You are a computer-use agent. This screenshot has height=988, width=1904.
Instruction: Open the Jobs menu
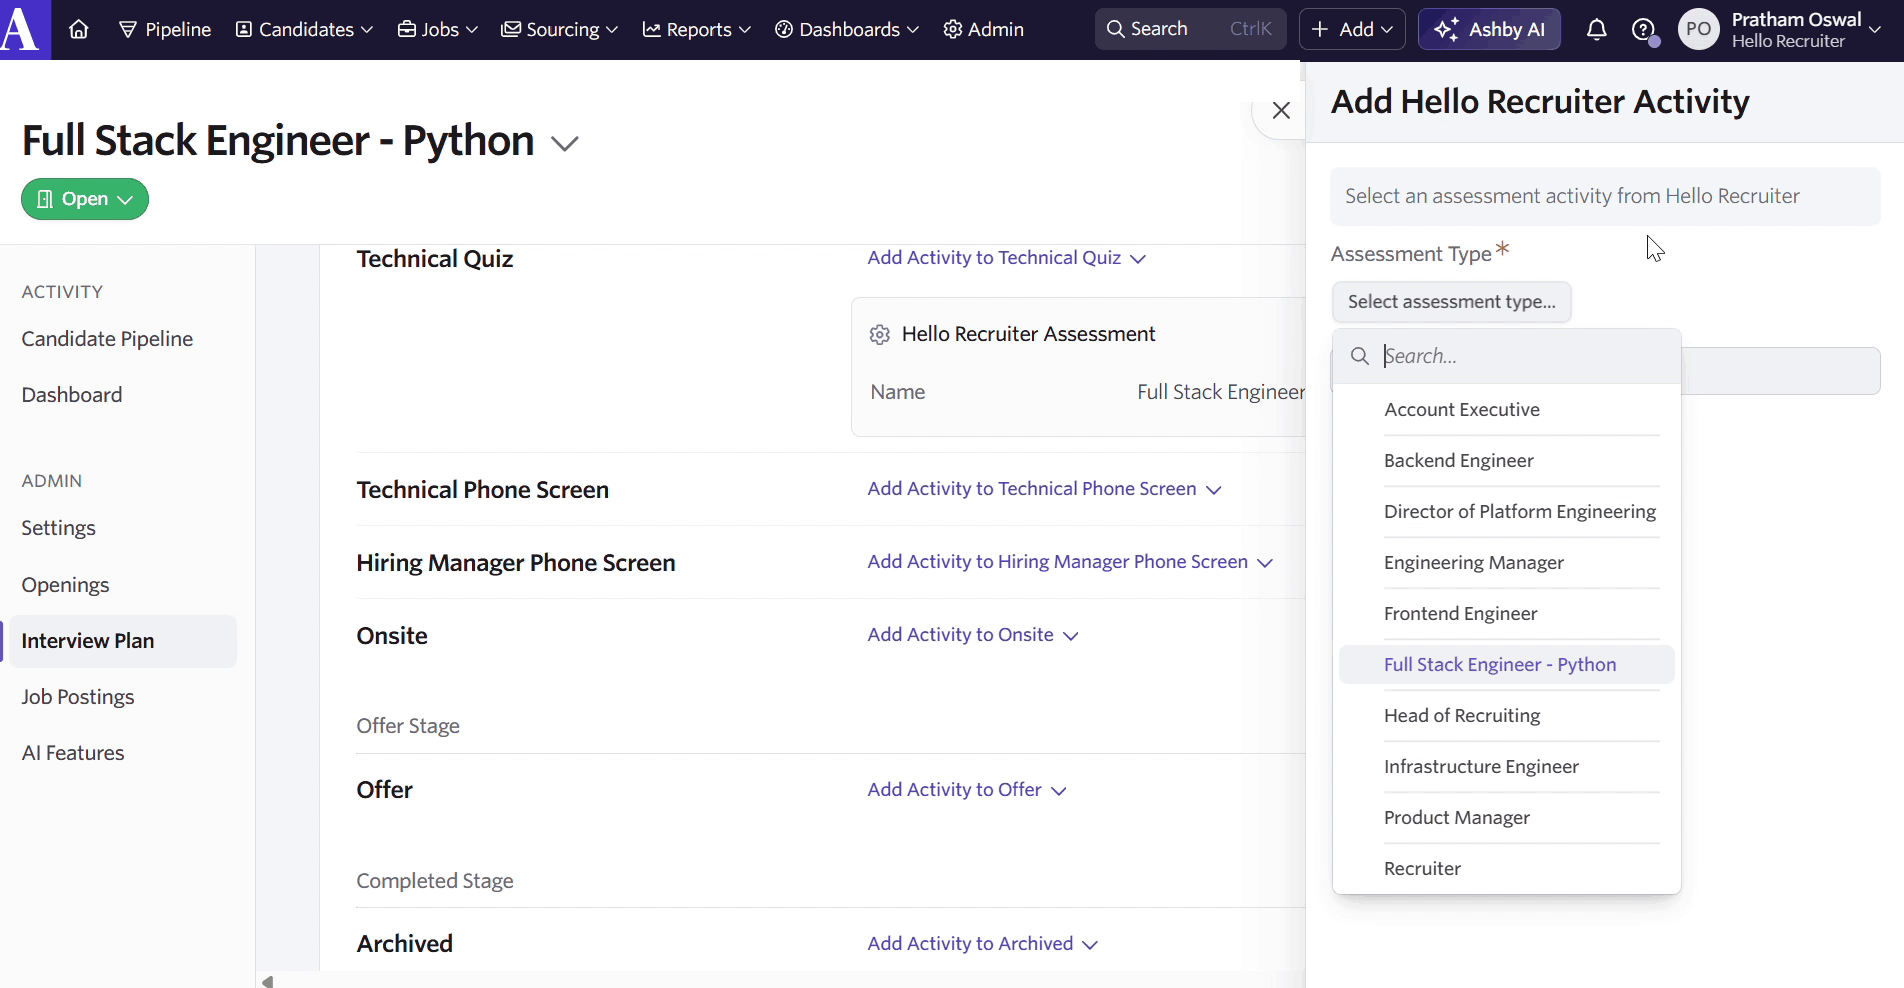438,30
